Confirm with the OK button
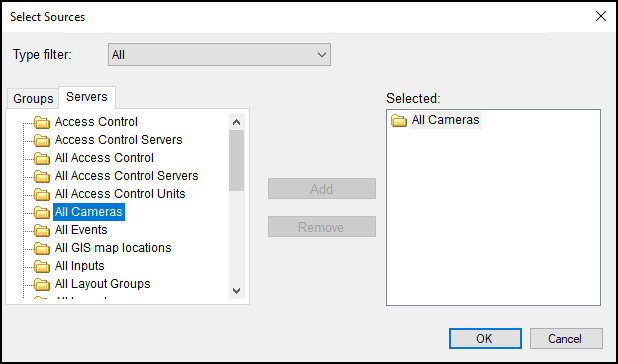 (485, 339)
